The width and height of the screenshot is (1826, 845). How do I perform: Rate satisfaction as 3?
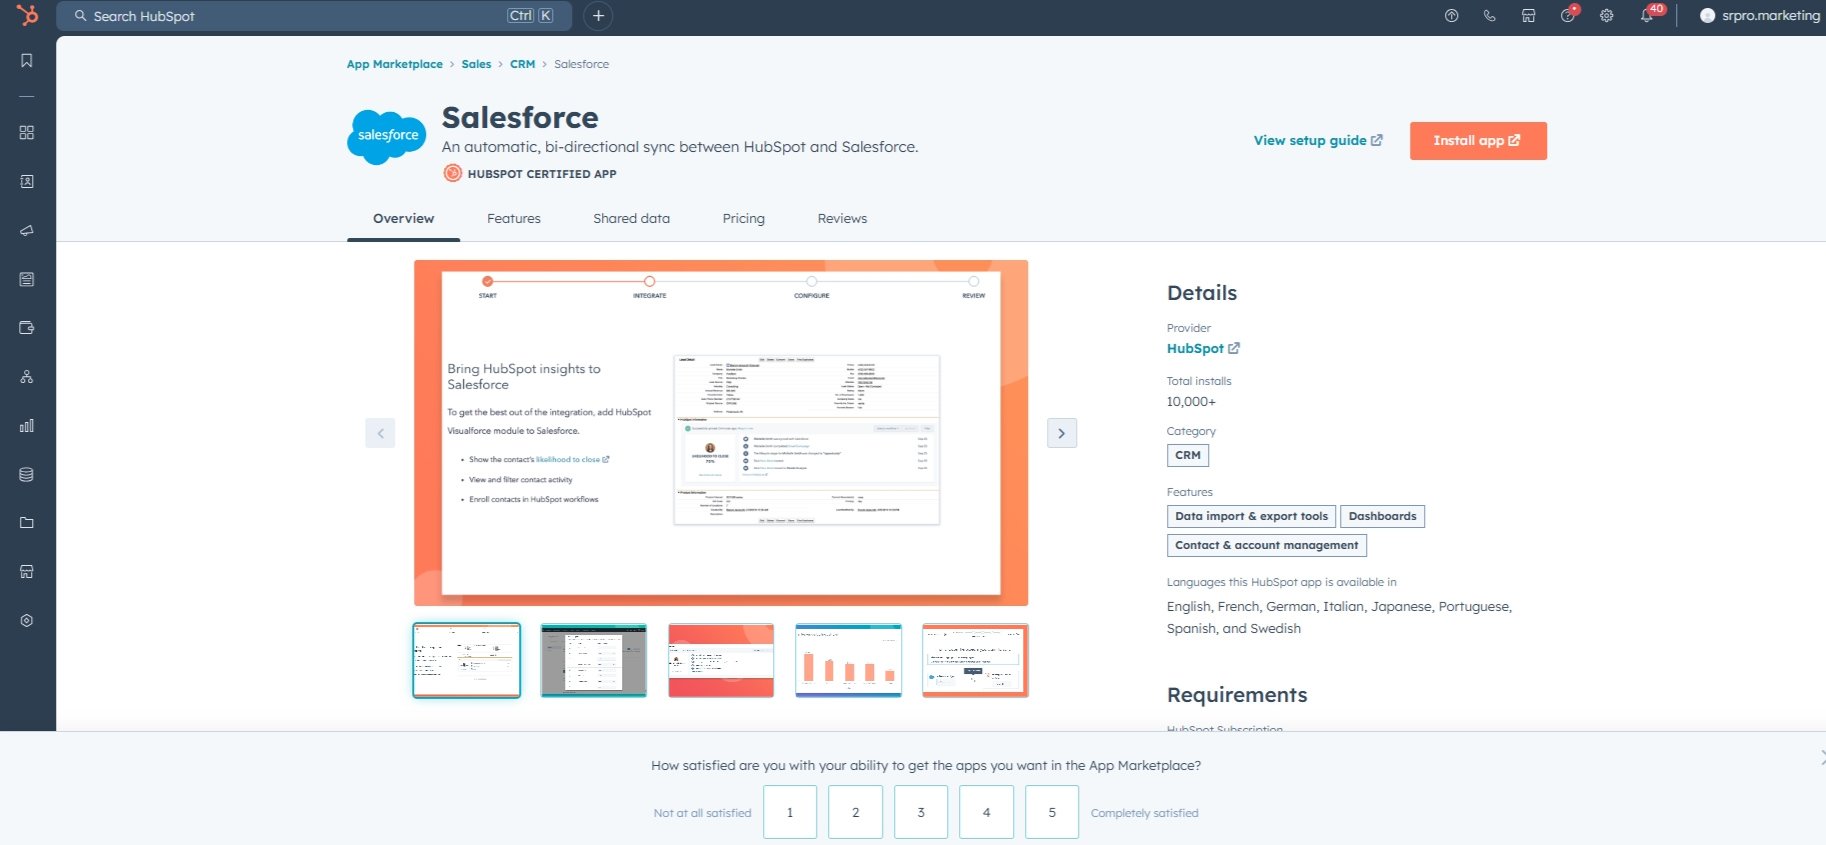[x=921, y=812]
